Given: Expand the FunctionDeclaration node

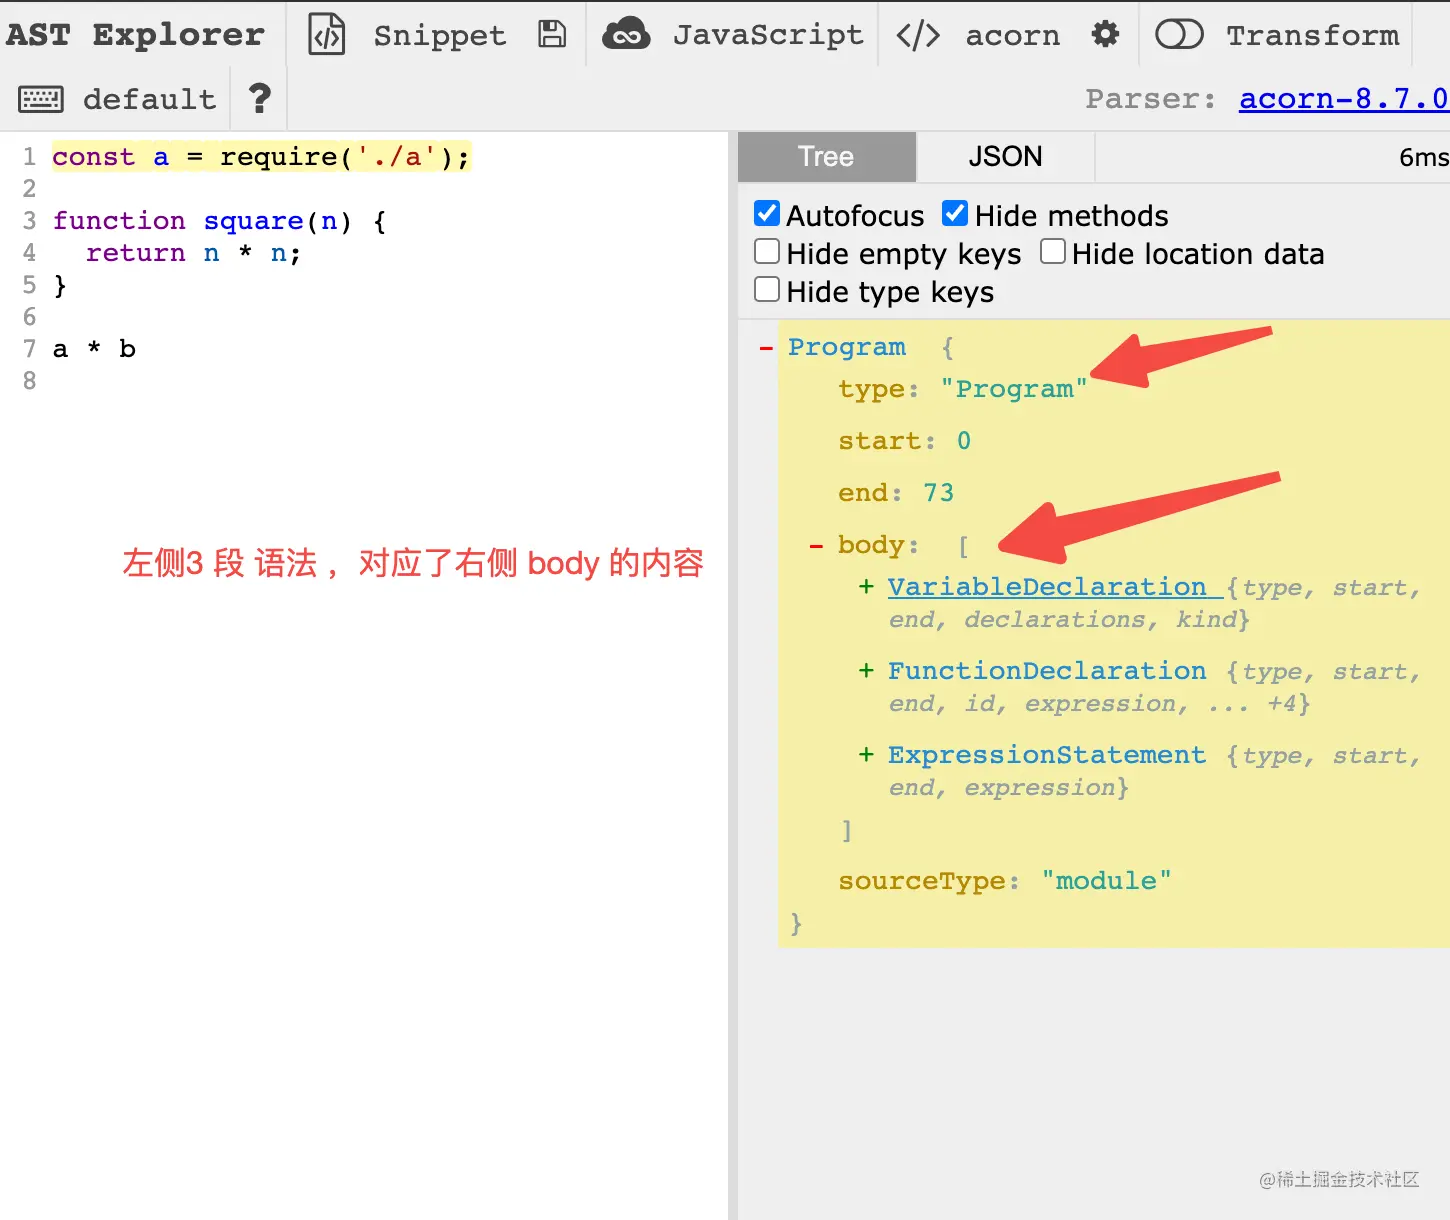Looking at the screenshot, I should pyautogui.click(x=866, y=671).
